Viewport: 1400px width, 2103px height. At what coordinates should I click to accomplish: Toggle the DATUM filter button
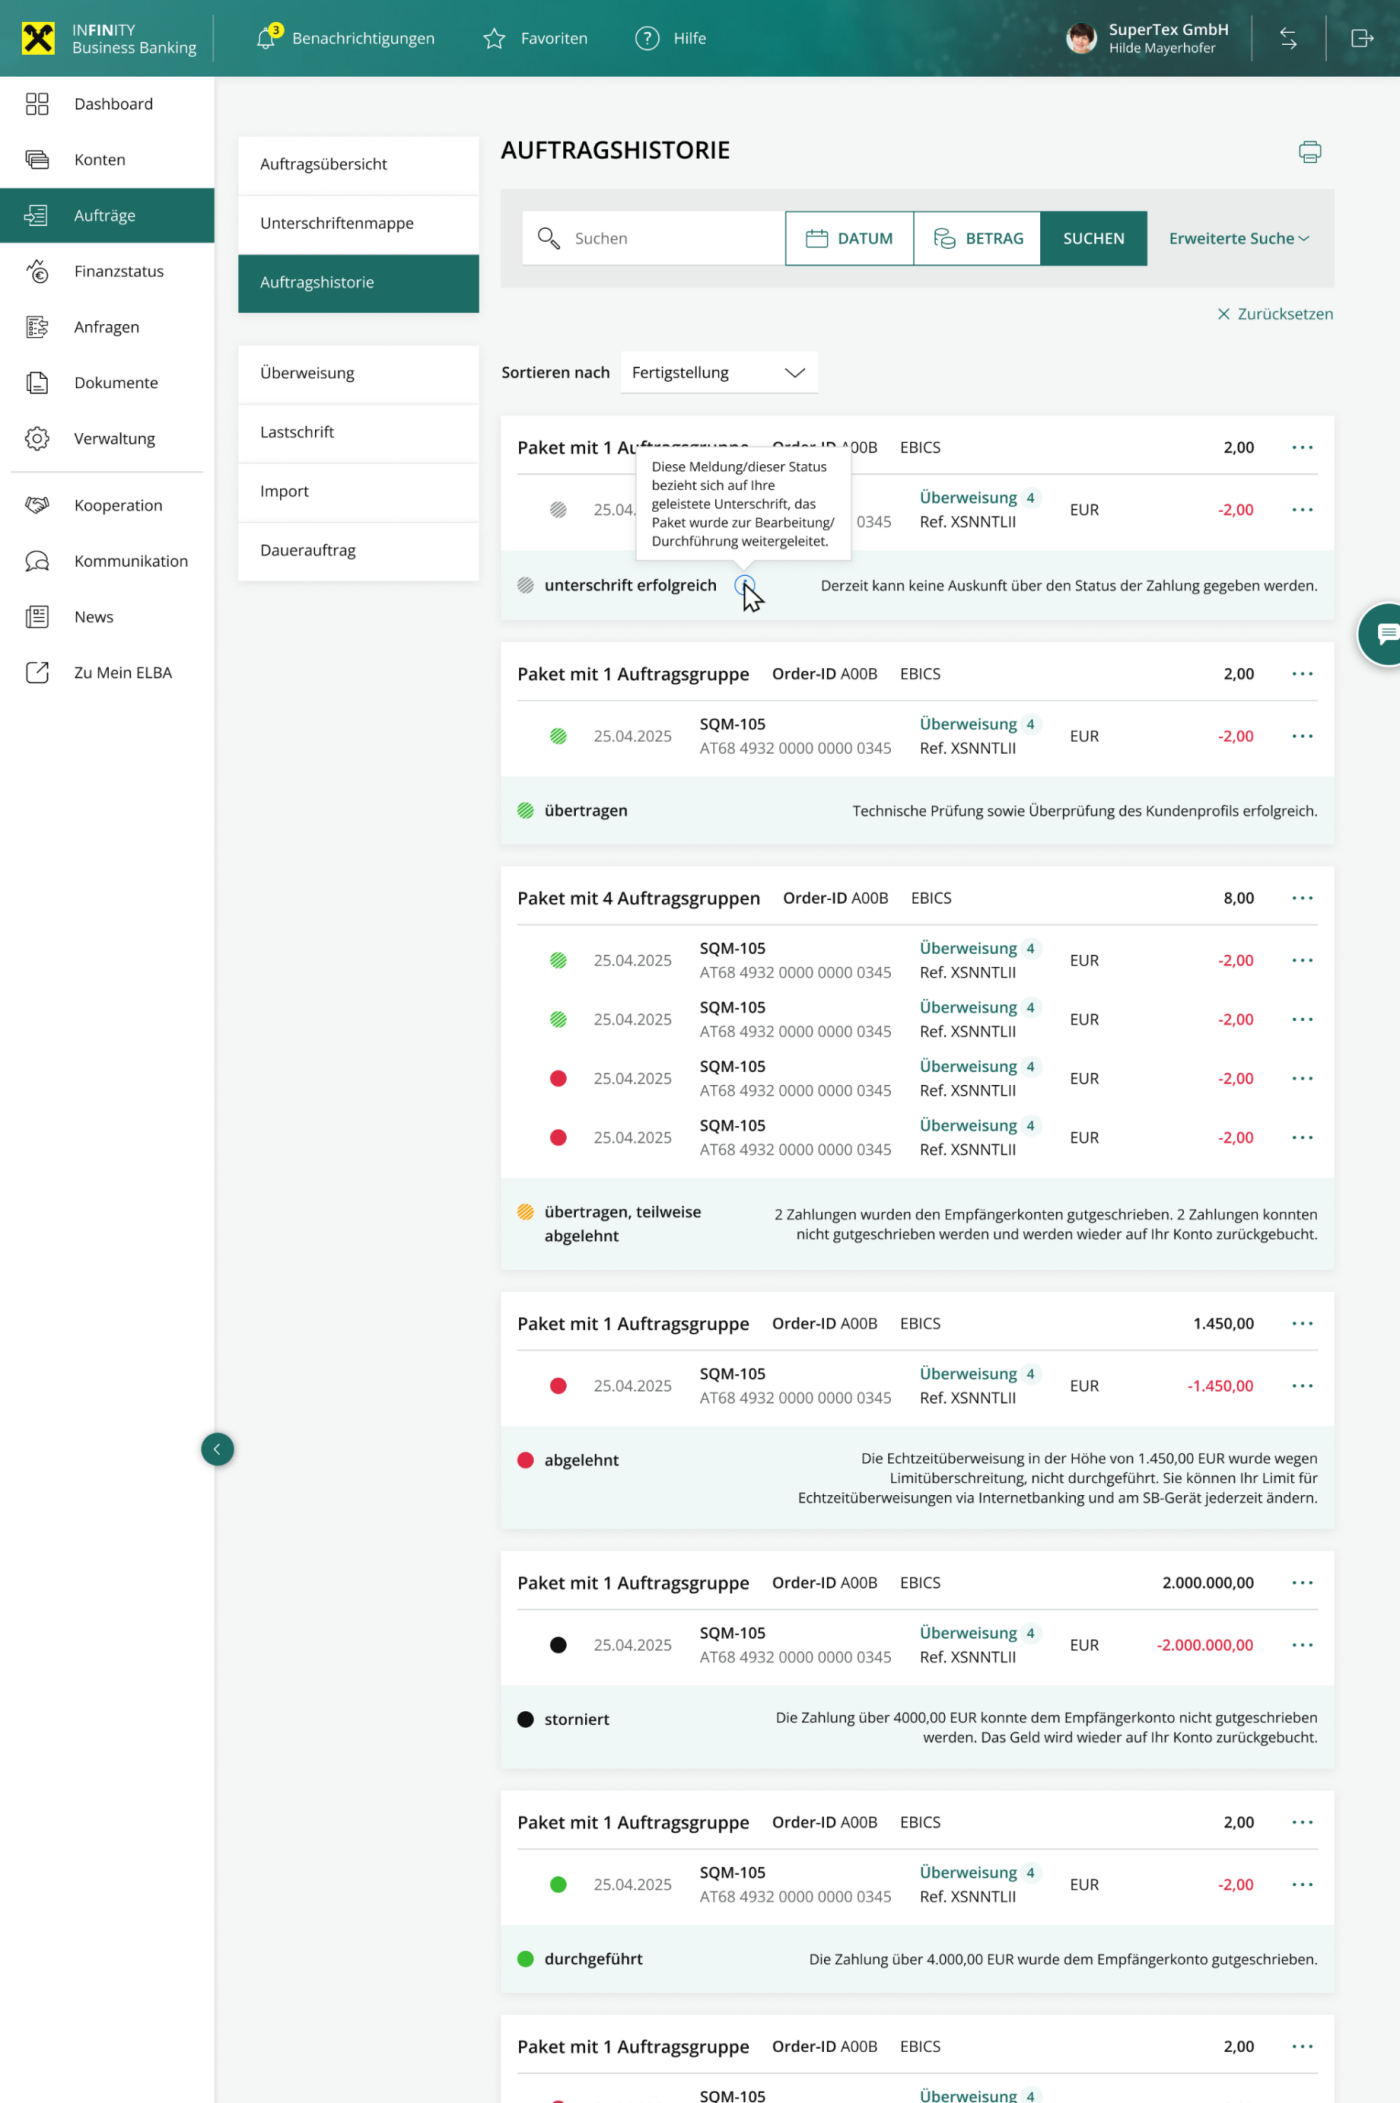pos(849,238)
